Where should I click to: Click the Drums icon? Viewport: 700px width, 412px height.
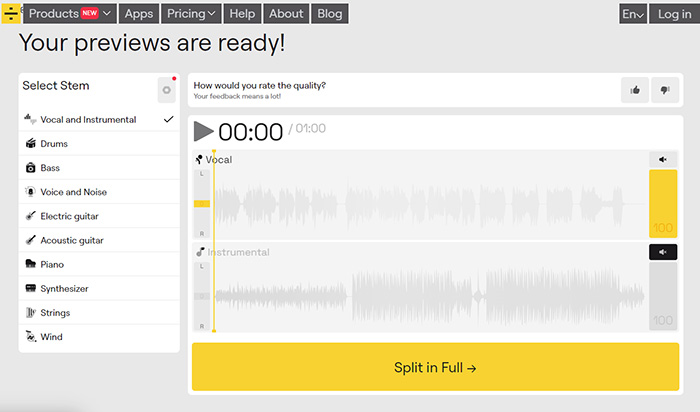[x=30, y=143]
